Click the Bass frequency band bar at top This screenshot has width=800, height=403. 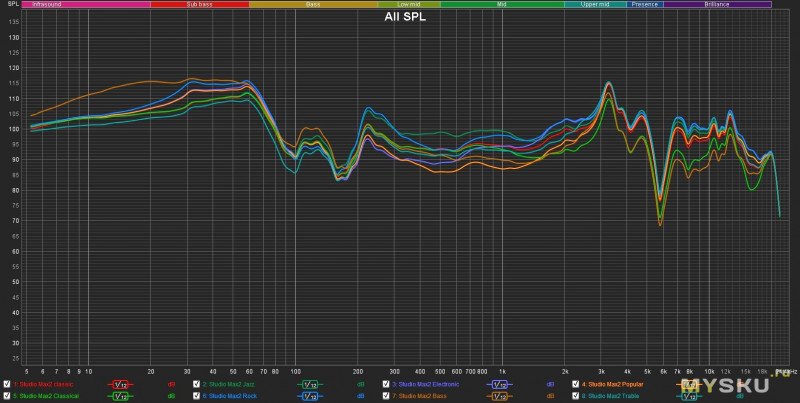point(313,4)
